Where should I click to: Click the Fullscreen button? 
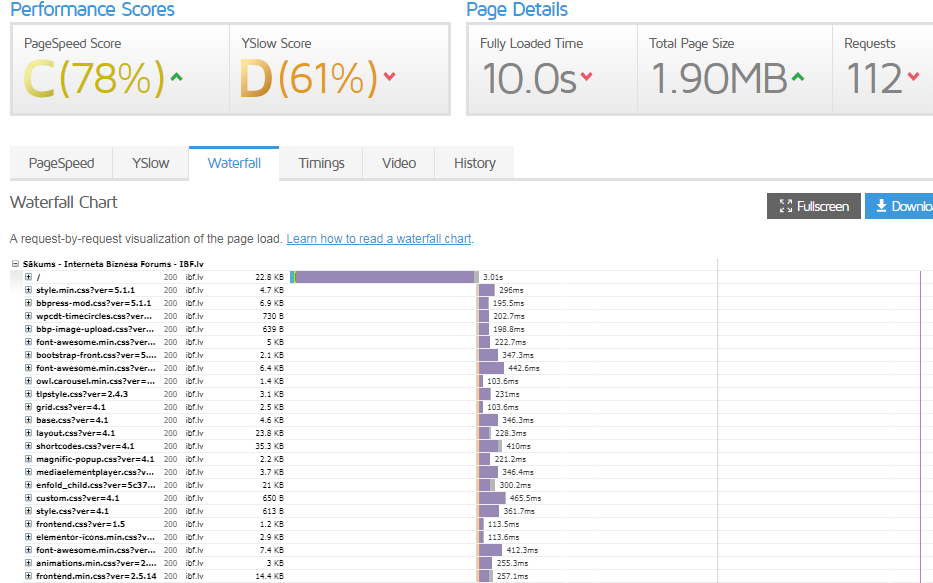click(x=813, y=206)
